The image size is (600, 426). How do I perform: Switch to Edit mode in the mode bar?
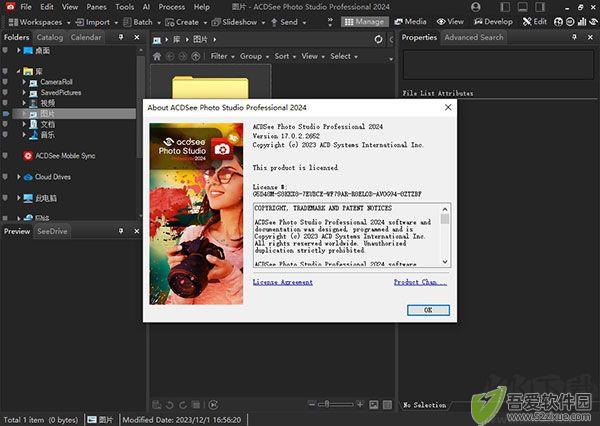[x=535, y=22]
